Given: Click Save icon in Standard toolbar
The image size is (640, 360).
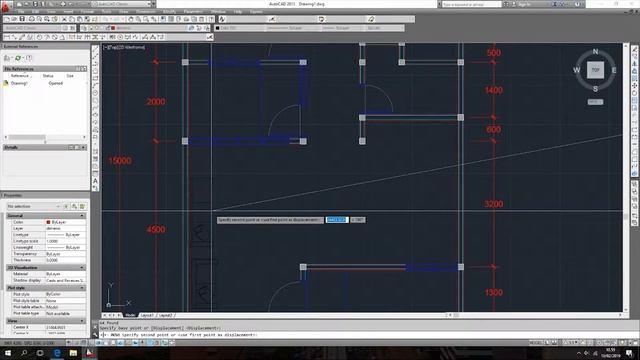Looking at the screenshot, I should (x=22, y=19).
